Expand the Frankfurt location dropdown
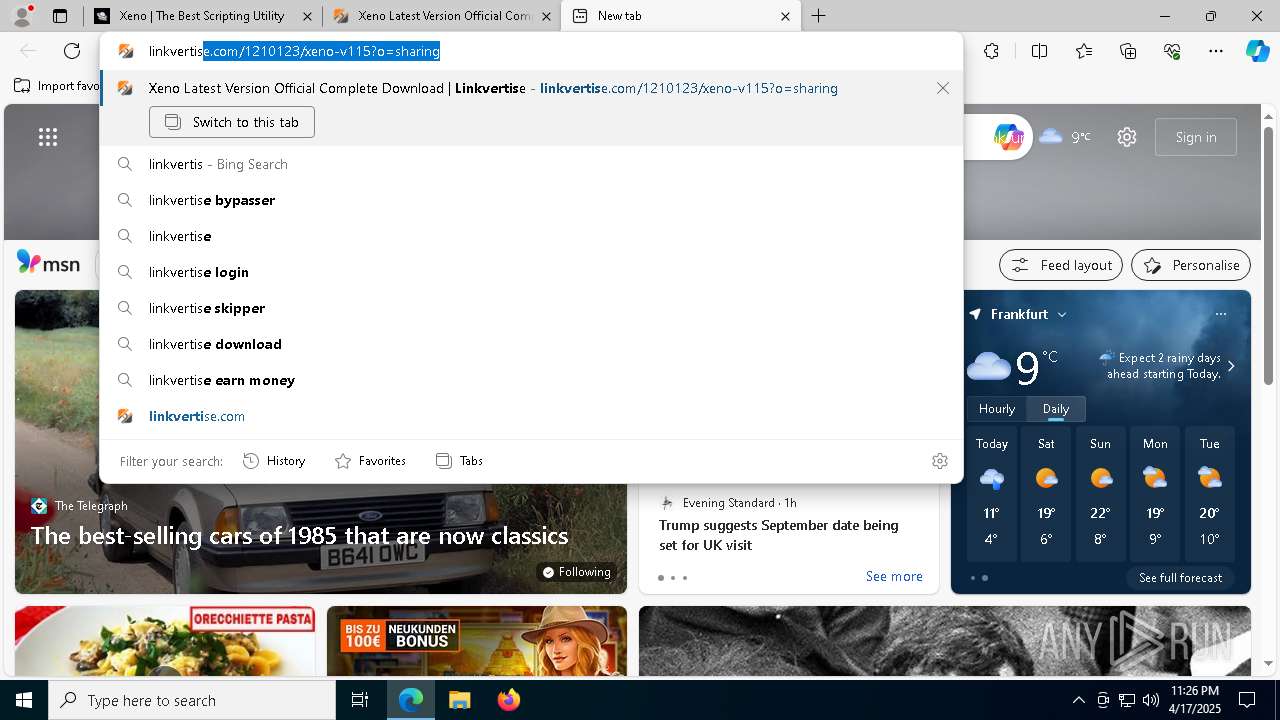This screenshot has width=1280, height=720. [x=1062, y=314]
